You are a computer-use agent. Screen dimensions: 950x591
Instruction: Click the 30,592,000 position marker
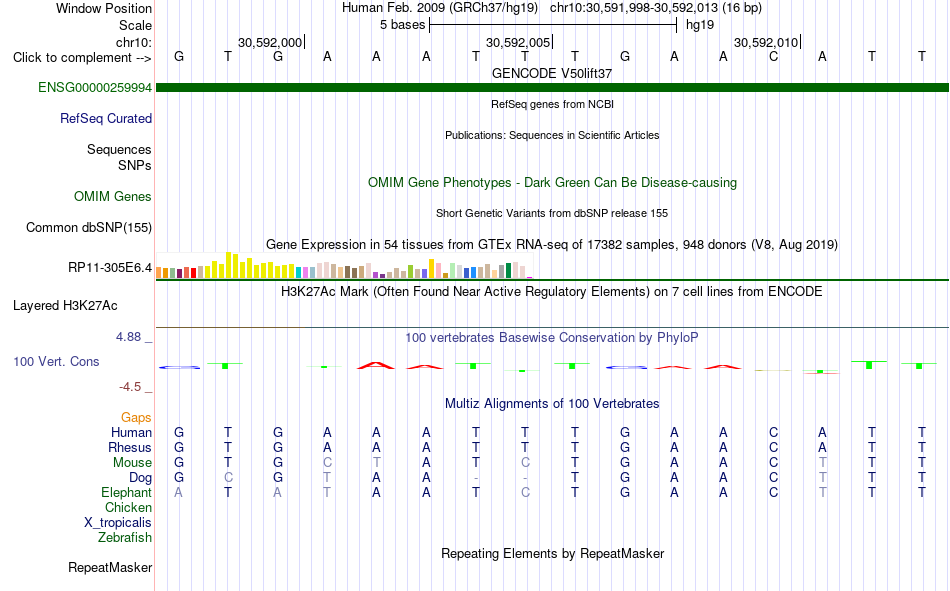(270, 42)
